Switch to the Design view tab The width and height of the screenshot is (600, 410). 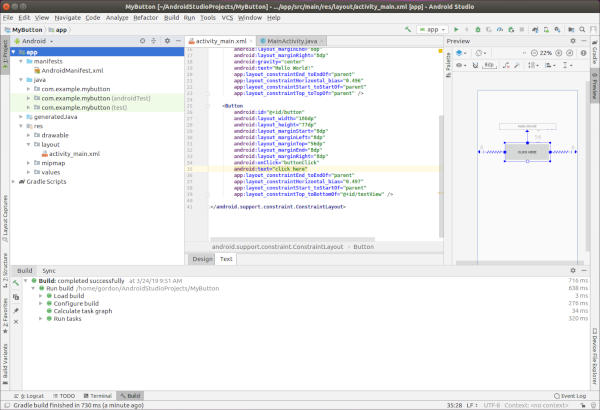pos(202,258)
